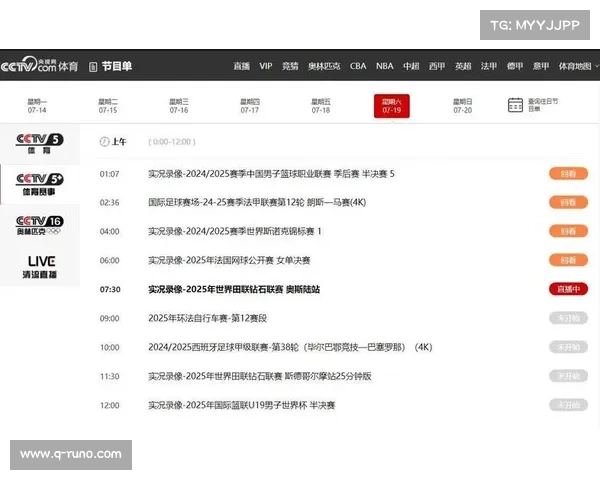Image resolution: width=600 pixels, height=480 pixels.
Task: Click 直播中 button for the 07:30 program
Action: (567, 289)
